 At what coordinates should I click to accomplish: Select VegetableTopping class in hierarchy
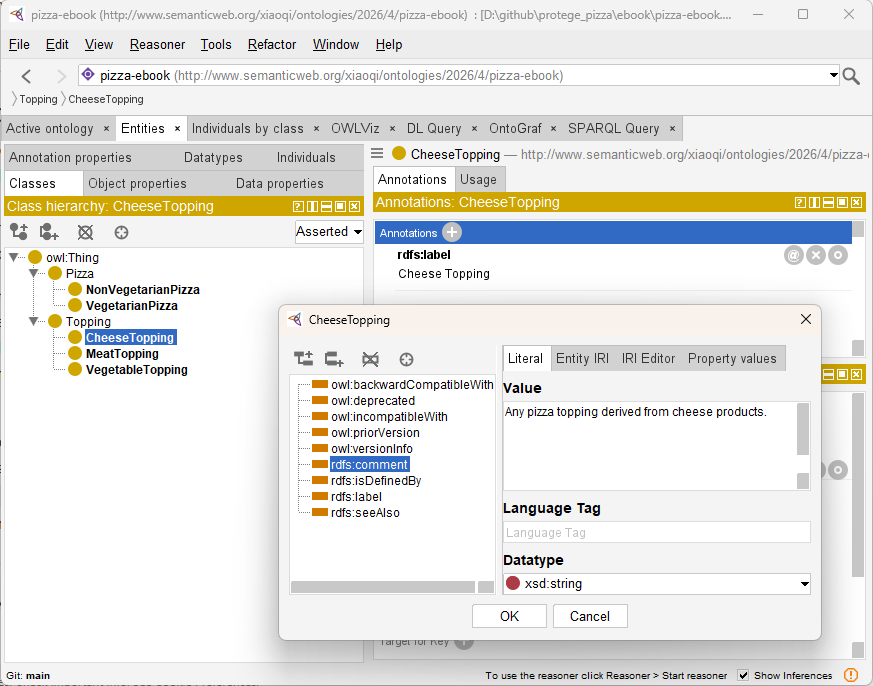[136, 370]
